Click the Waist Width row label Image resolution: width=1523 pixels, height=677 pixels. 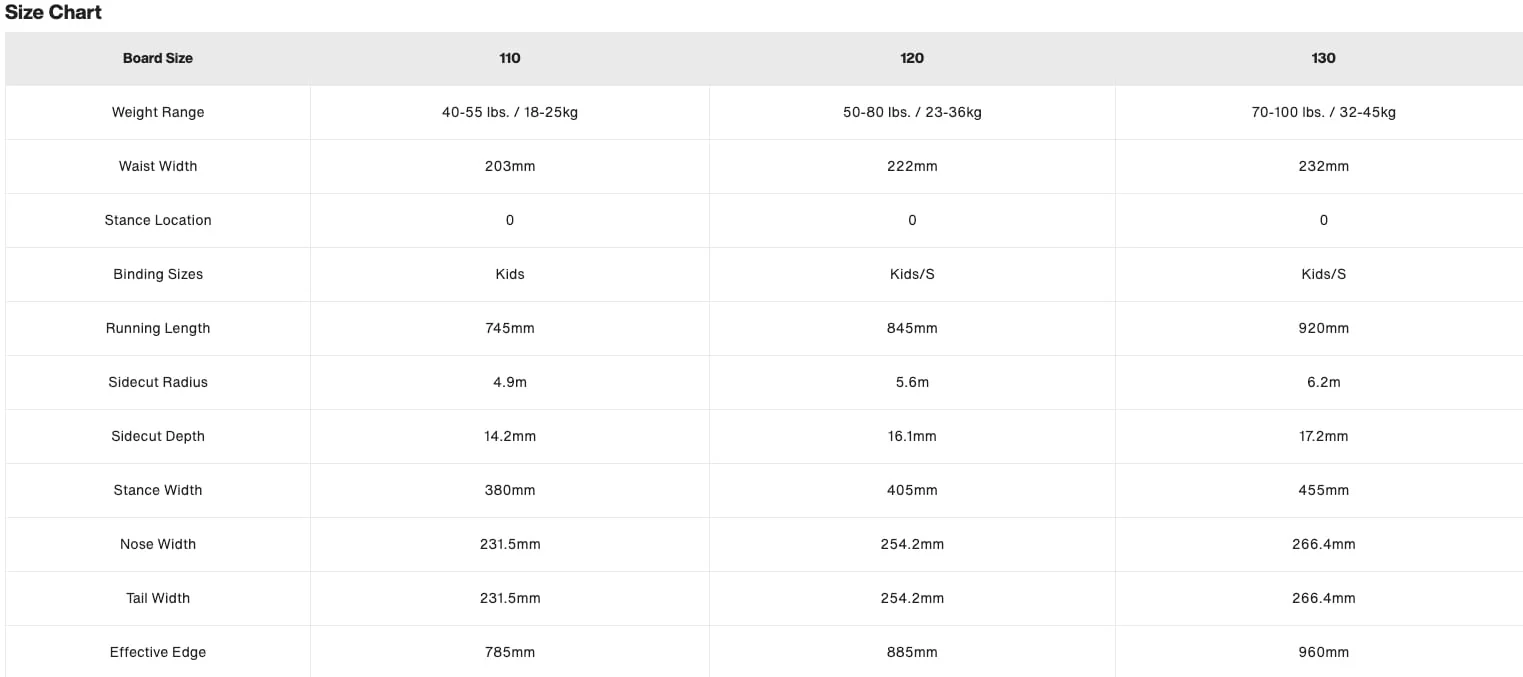(158, 166)
